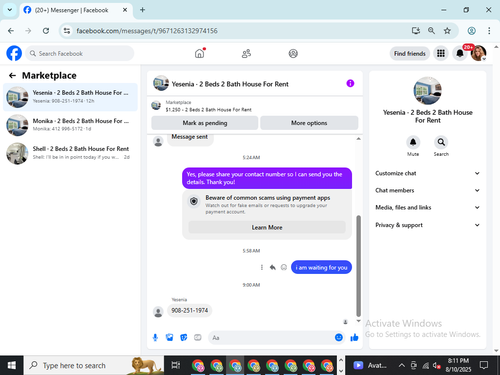Open the Chrome tab search dropdown arrow
This screenshot has width=500, height=375.
pos(10,10)
